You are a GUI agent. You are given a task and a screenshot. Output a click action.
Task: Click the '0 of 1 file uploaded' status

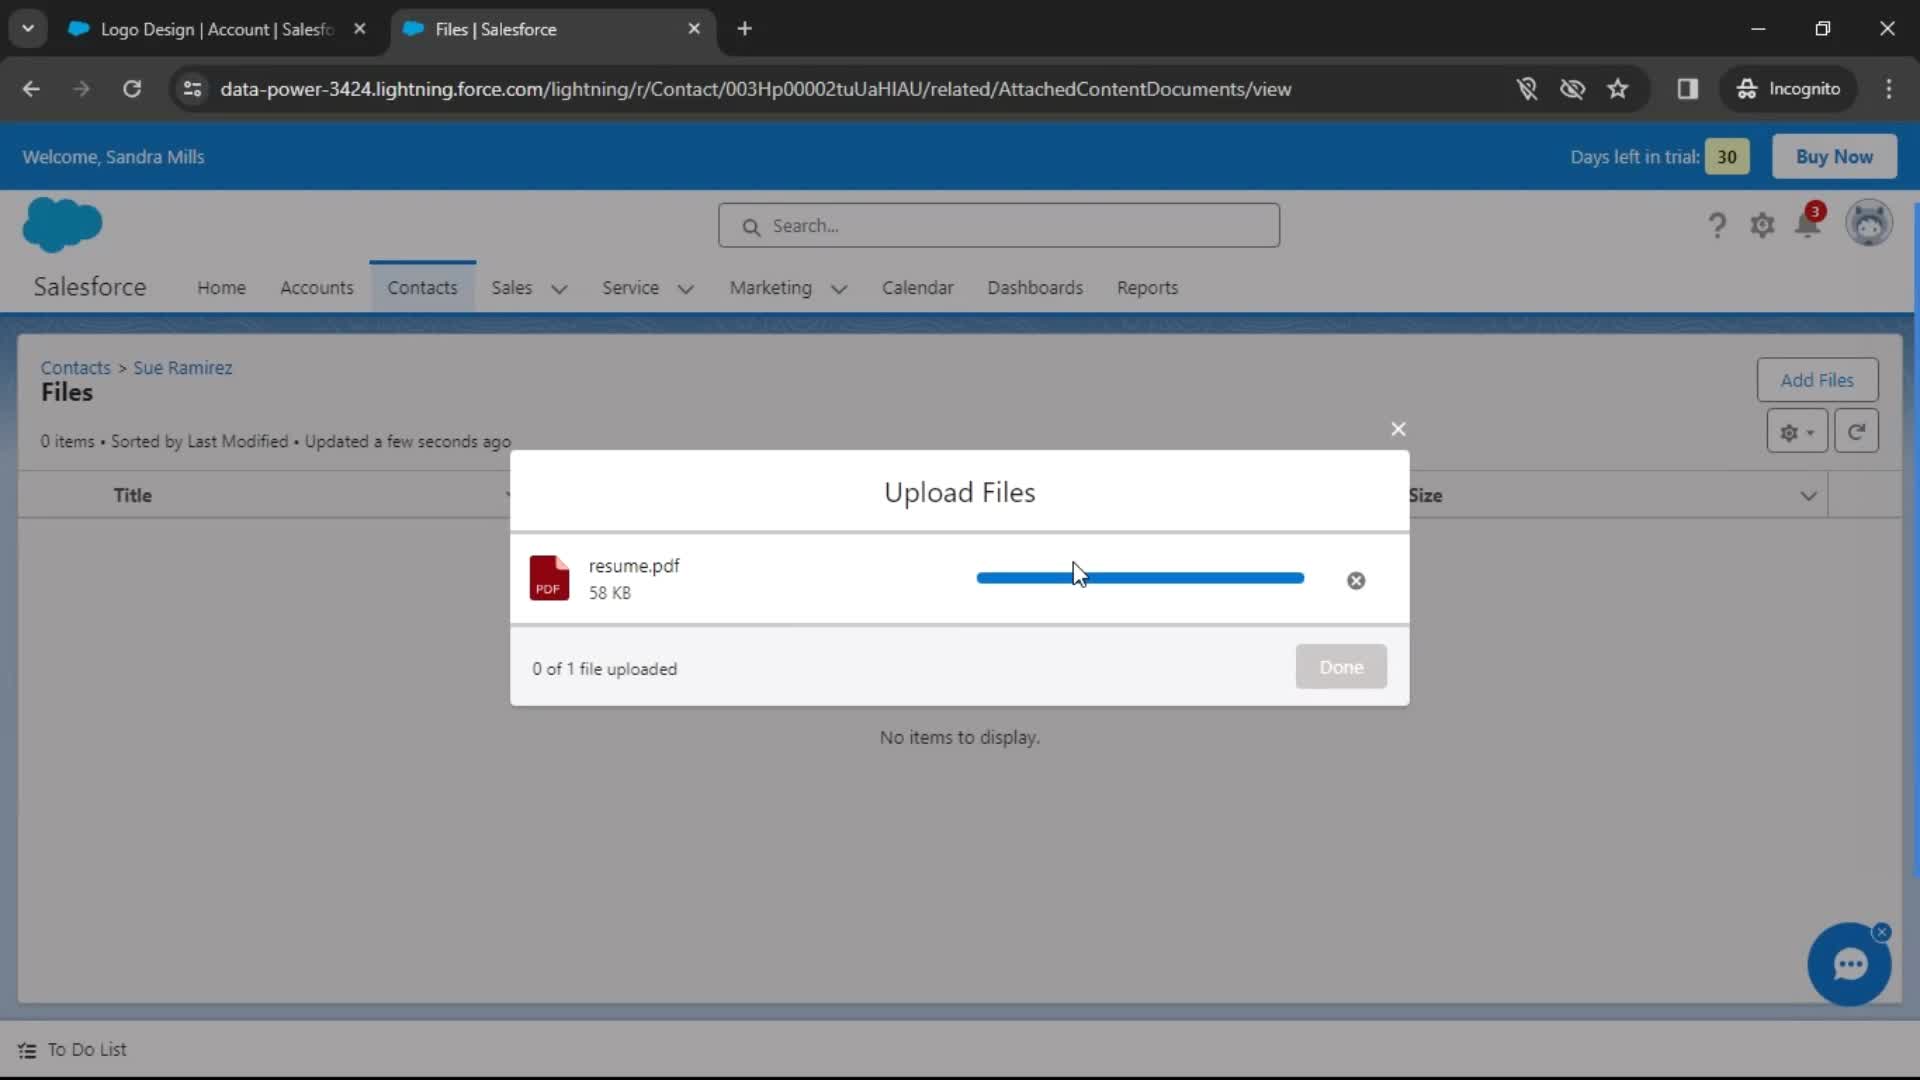tap(604, 669)
